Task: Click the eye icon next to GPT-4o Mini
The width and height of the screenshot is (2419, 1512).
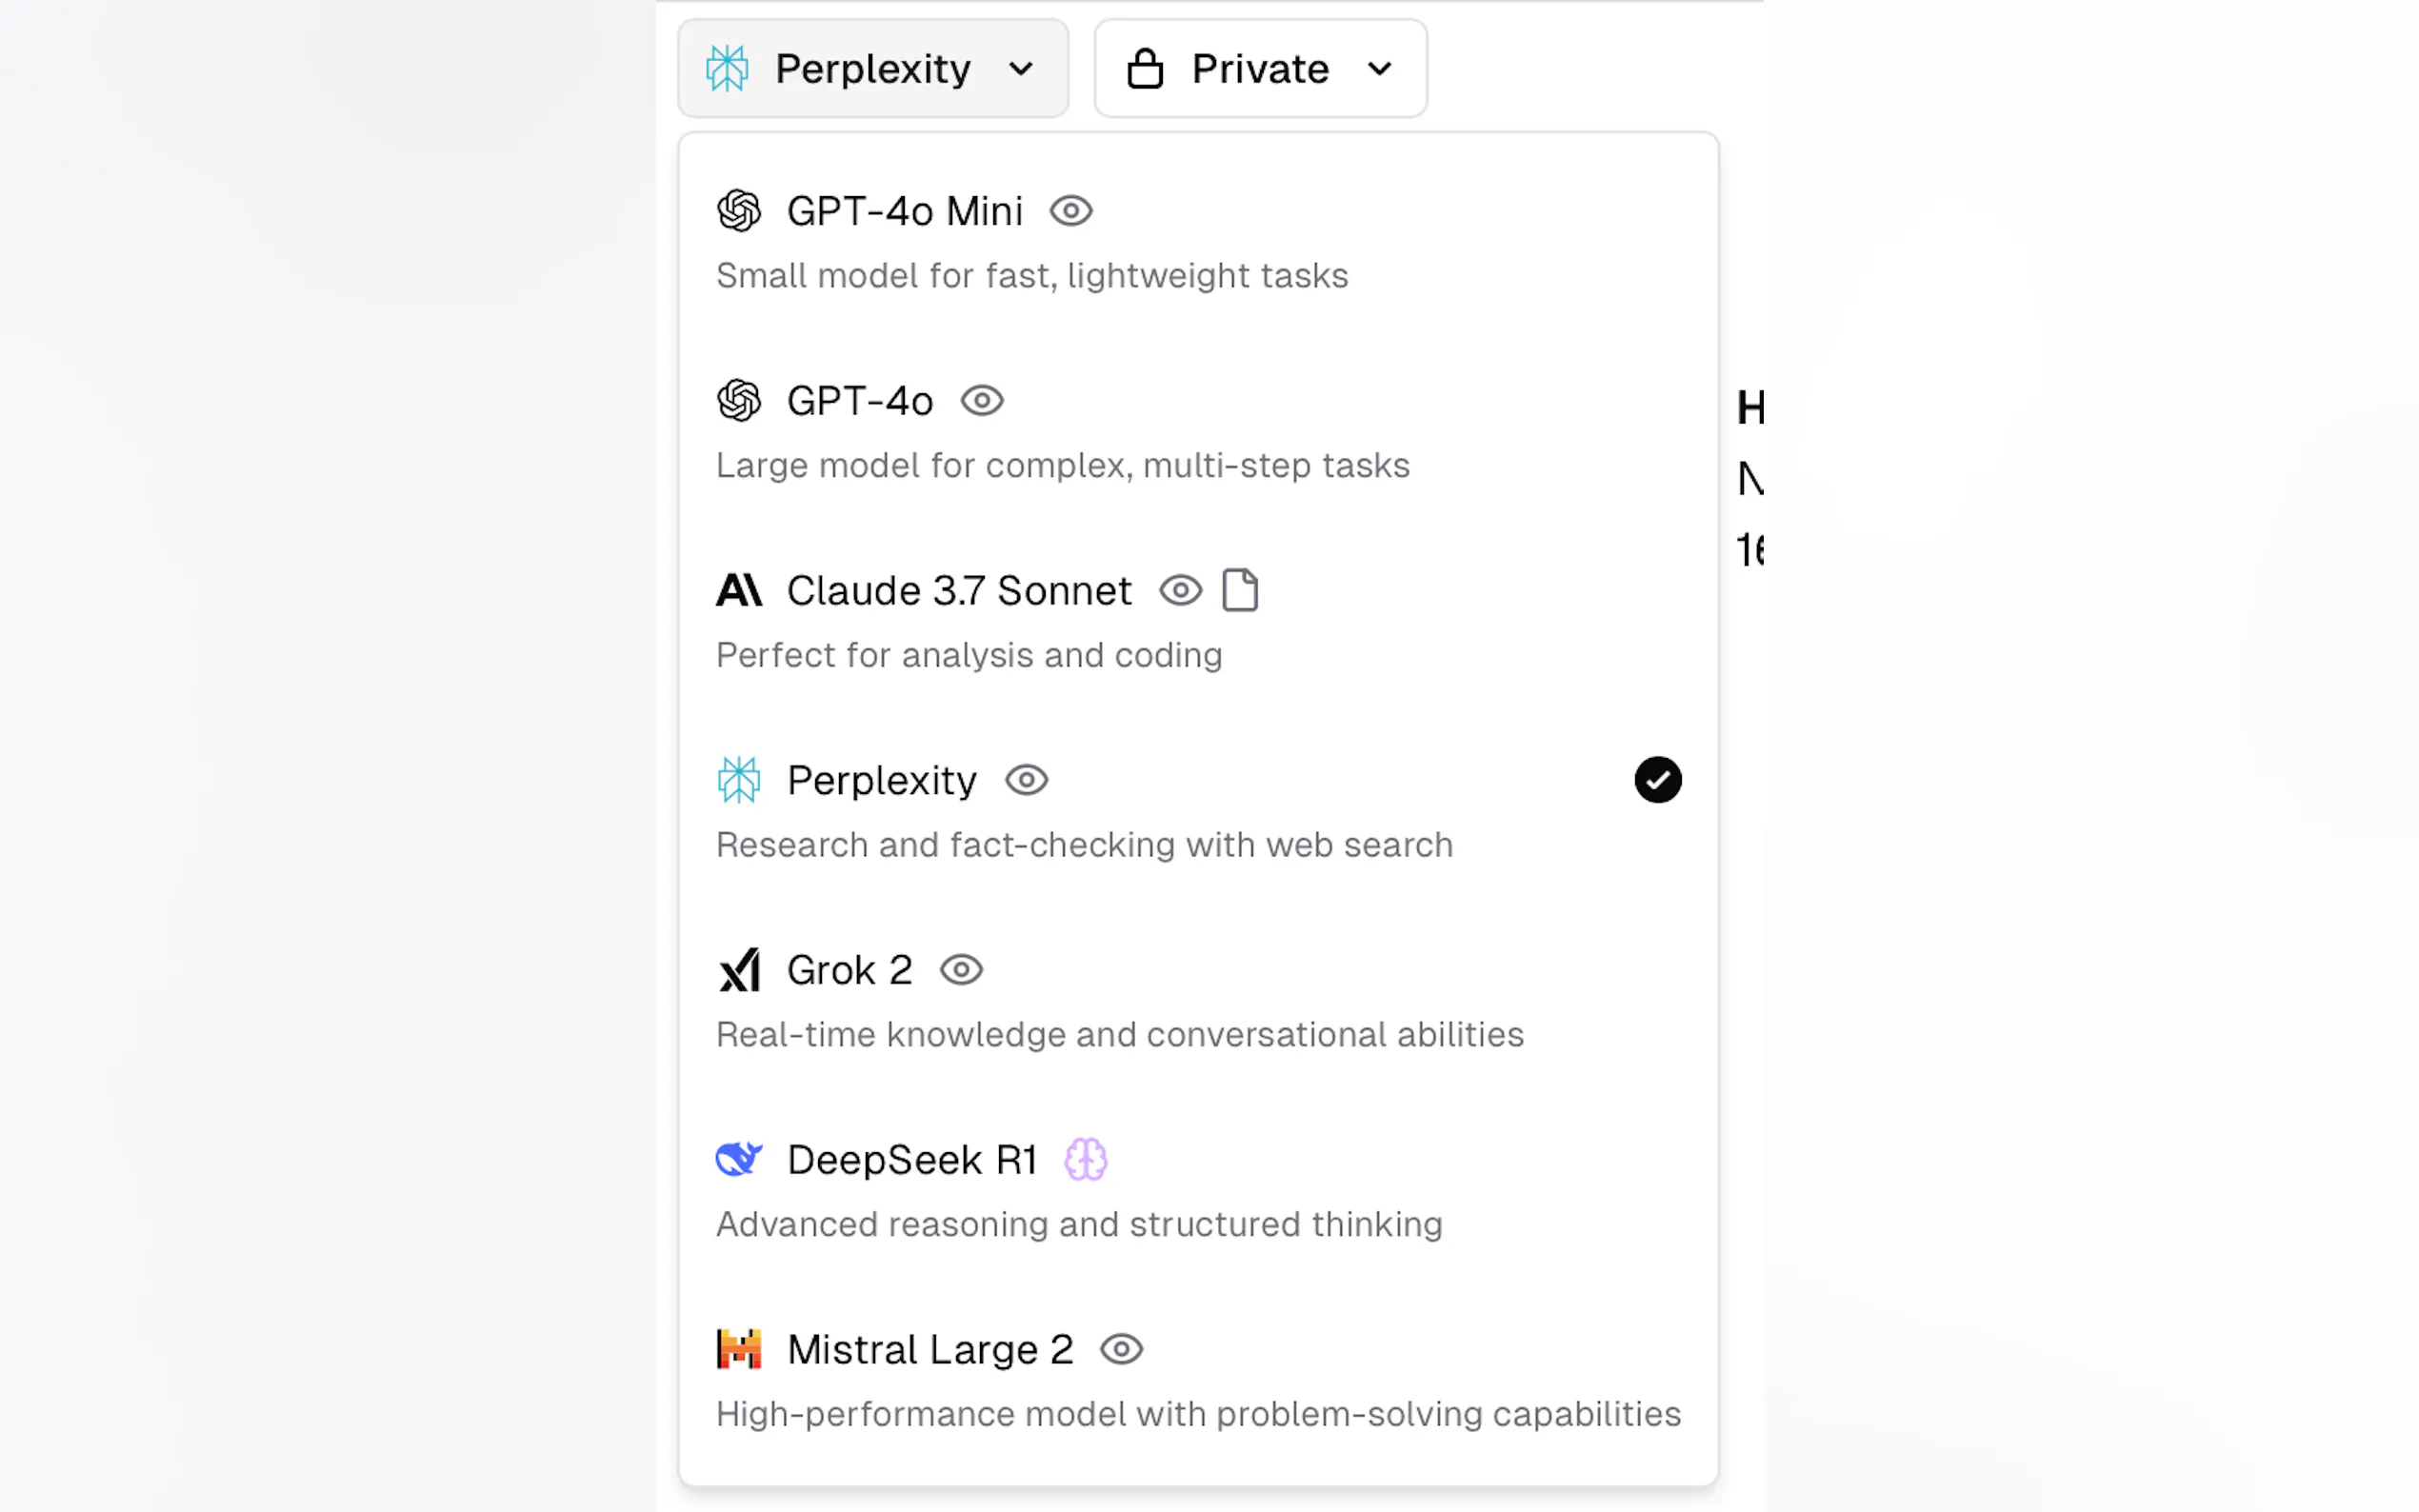Action: tap(1071, 211)
